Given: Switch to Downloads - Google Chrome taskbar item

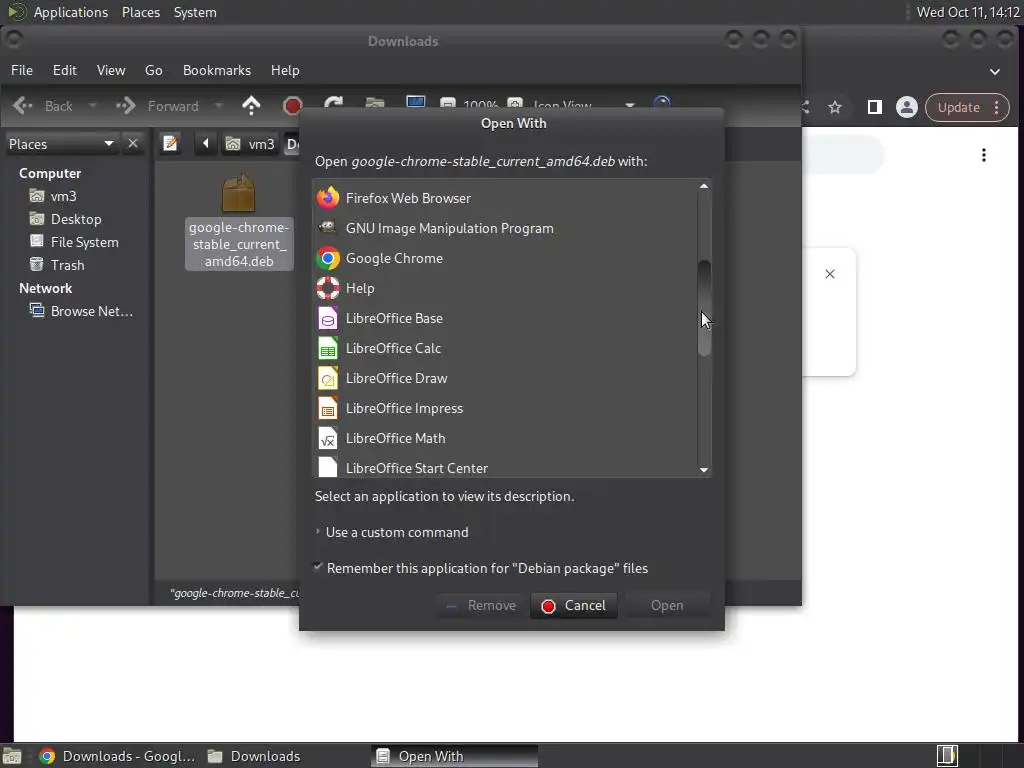Looking at the screenshot, I should click(118, 756).
